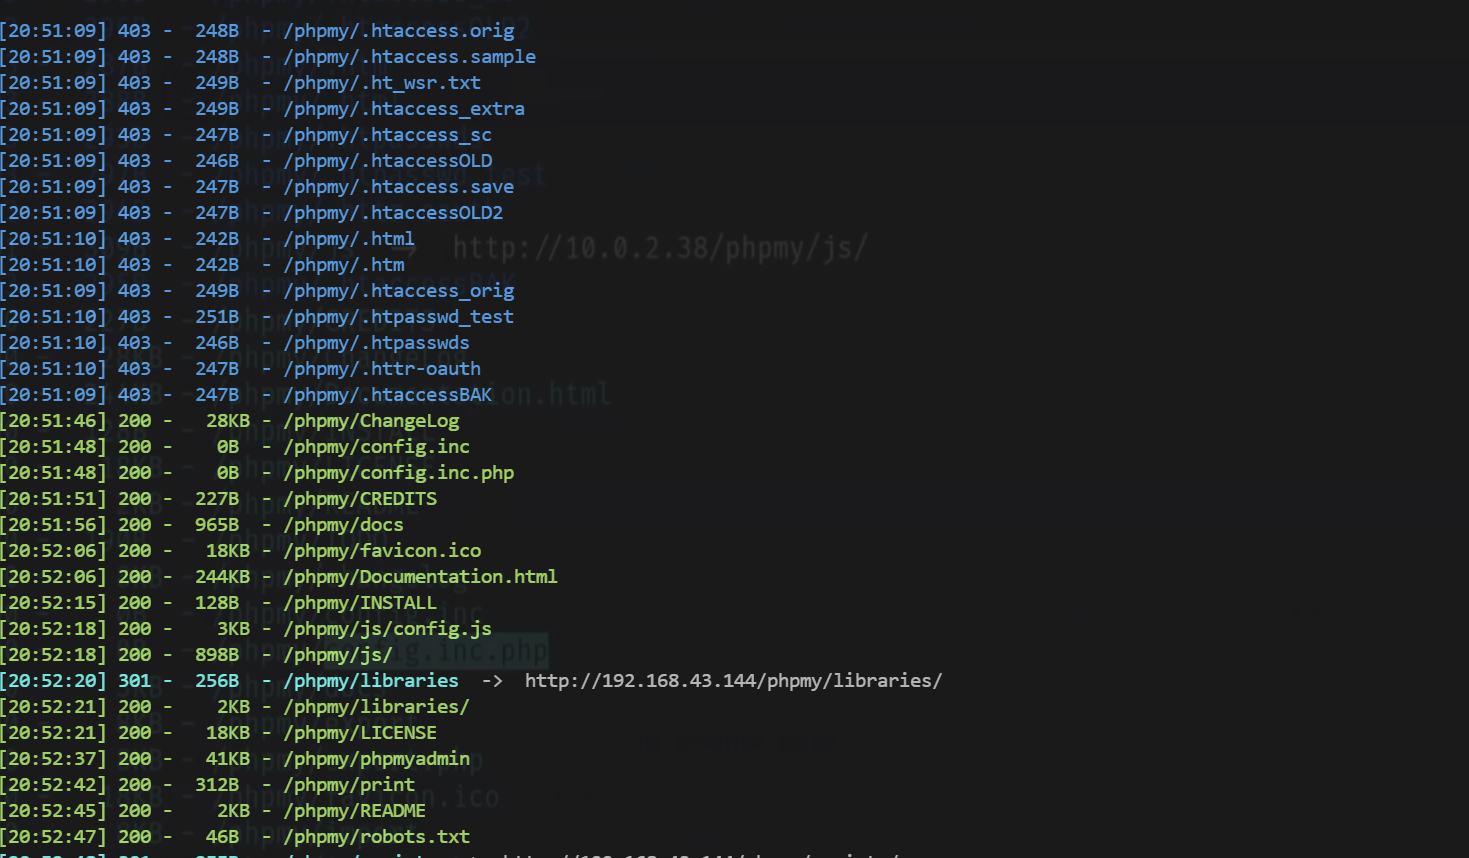This screenshot has width=1469, height=858.
Task: Click the 965B size of docs
Action: point(217,525)
